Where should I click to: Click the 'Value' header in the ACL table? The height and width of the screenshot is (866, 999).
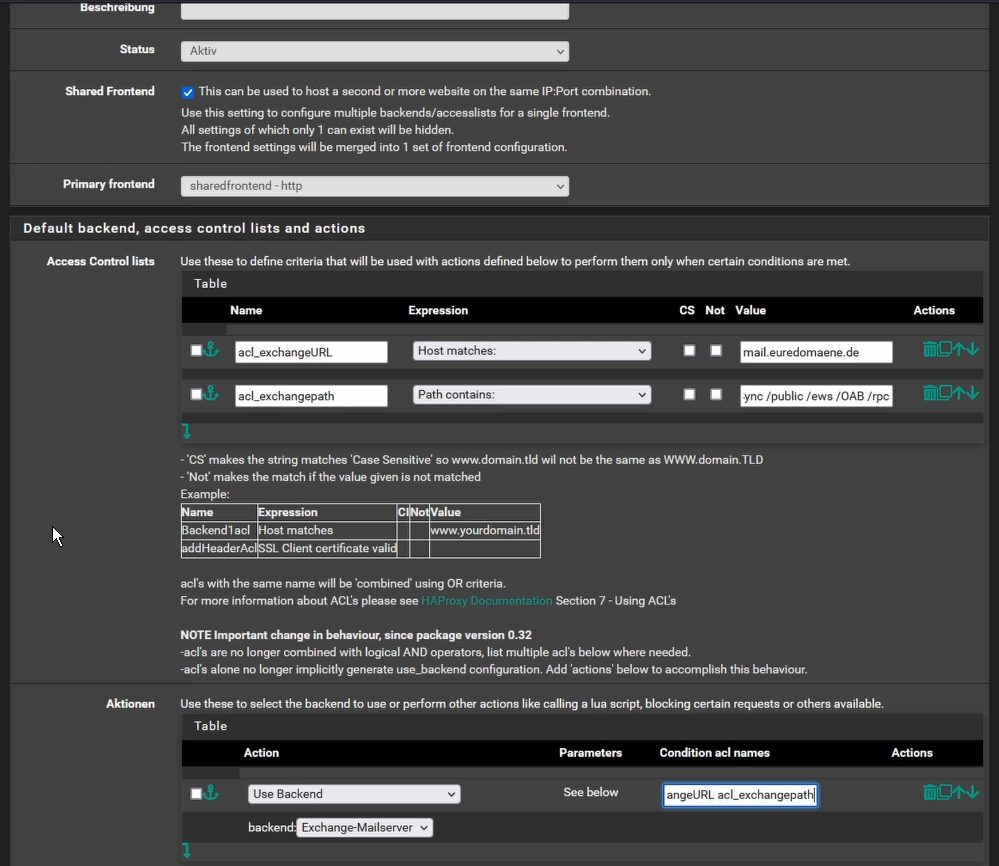pyautogui.click(x=751, y=310)
